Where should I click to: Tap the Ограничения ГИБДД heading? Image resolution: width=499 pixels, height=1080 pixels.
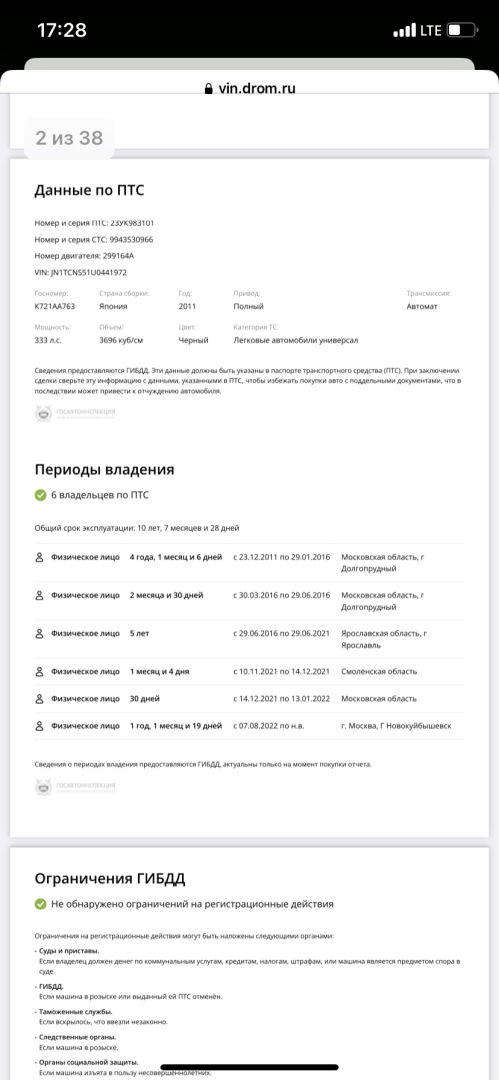110,879
